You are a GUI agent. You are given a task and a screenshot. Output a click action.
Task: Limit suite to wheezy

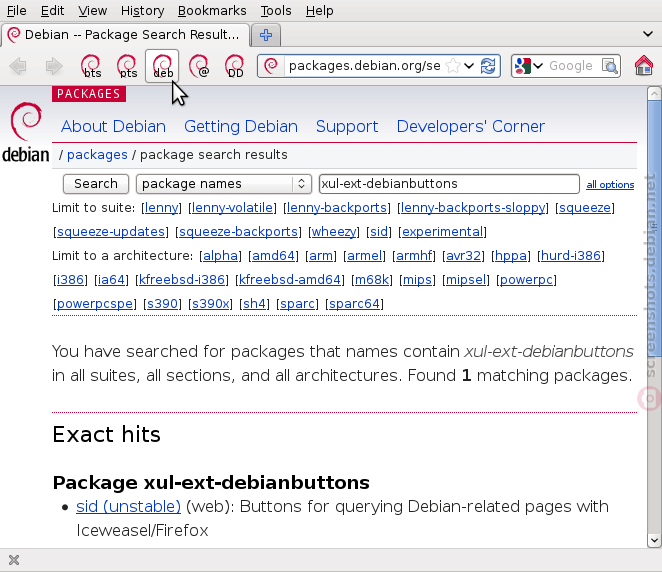[334, 232]
